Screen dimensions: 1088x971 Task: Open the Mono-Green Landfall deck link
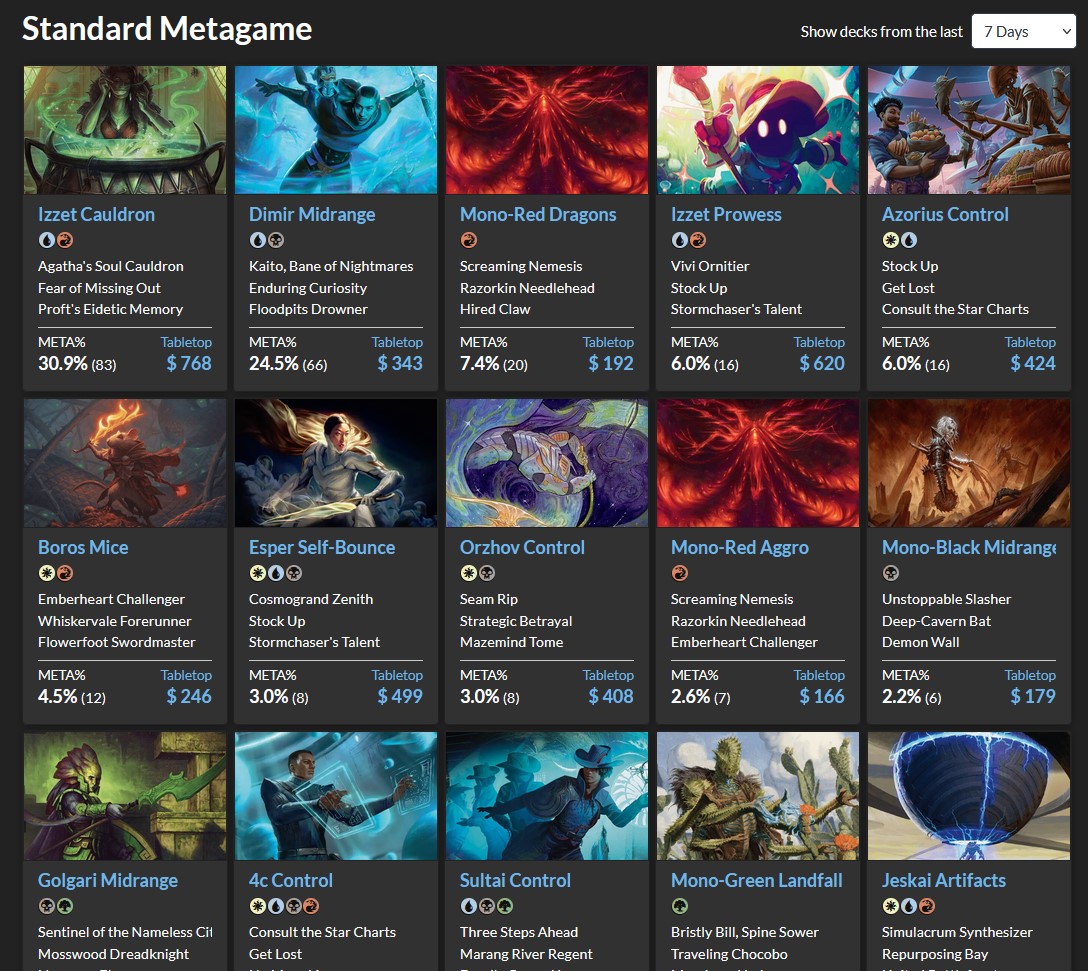point(756,881)
